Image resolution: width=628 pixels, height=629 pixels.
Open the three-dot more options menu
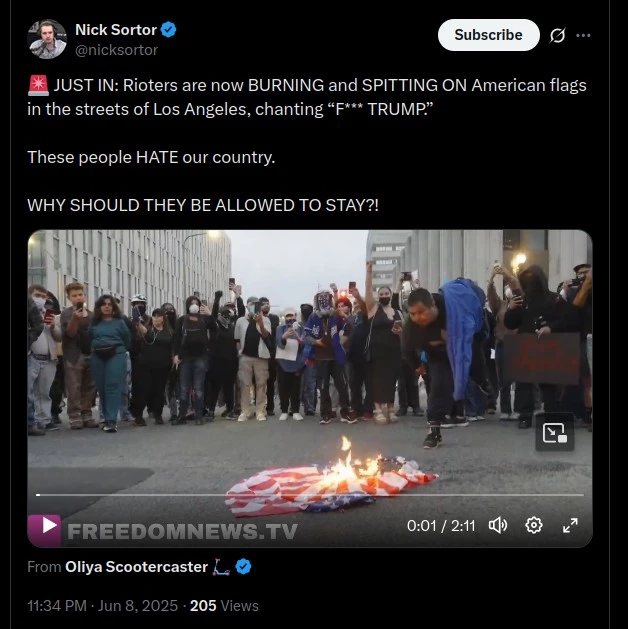pos(583,35)
